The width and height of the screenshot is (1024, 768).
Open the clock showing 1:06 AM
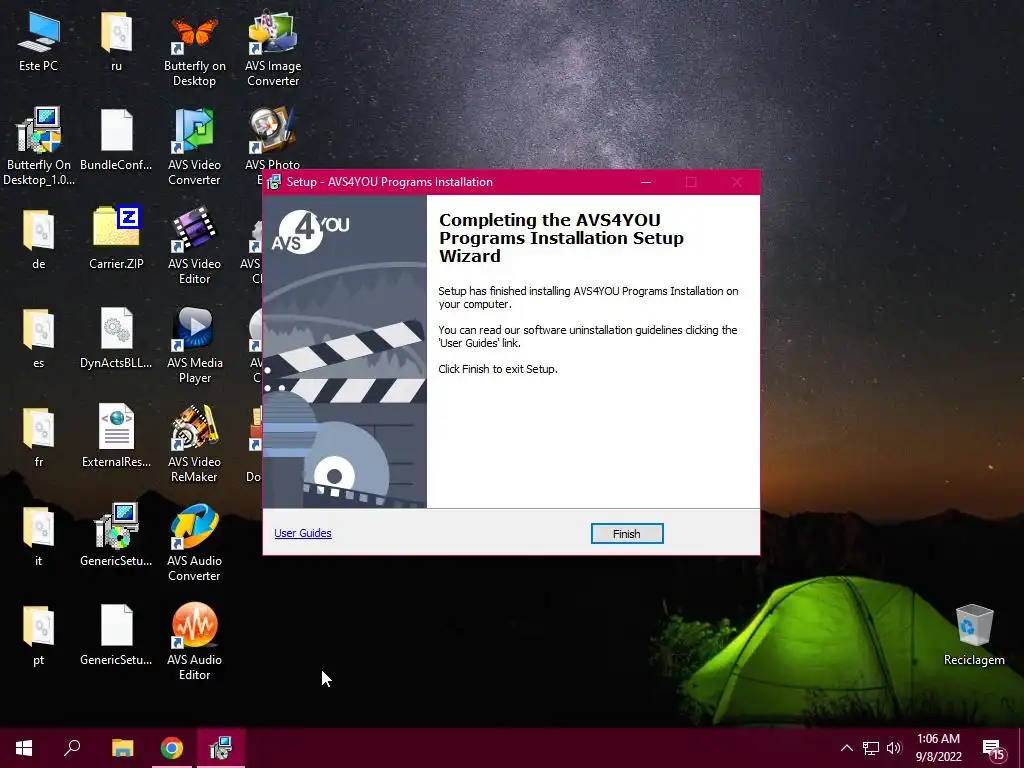tap(938, 748)
